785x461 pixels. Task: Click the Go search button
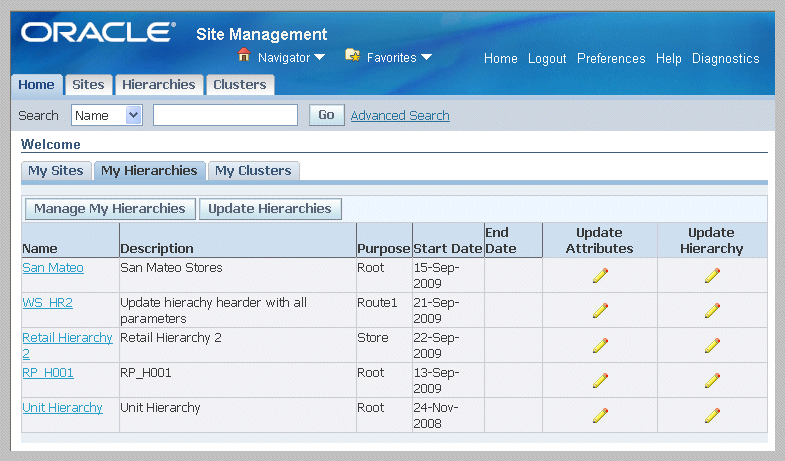326,115
